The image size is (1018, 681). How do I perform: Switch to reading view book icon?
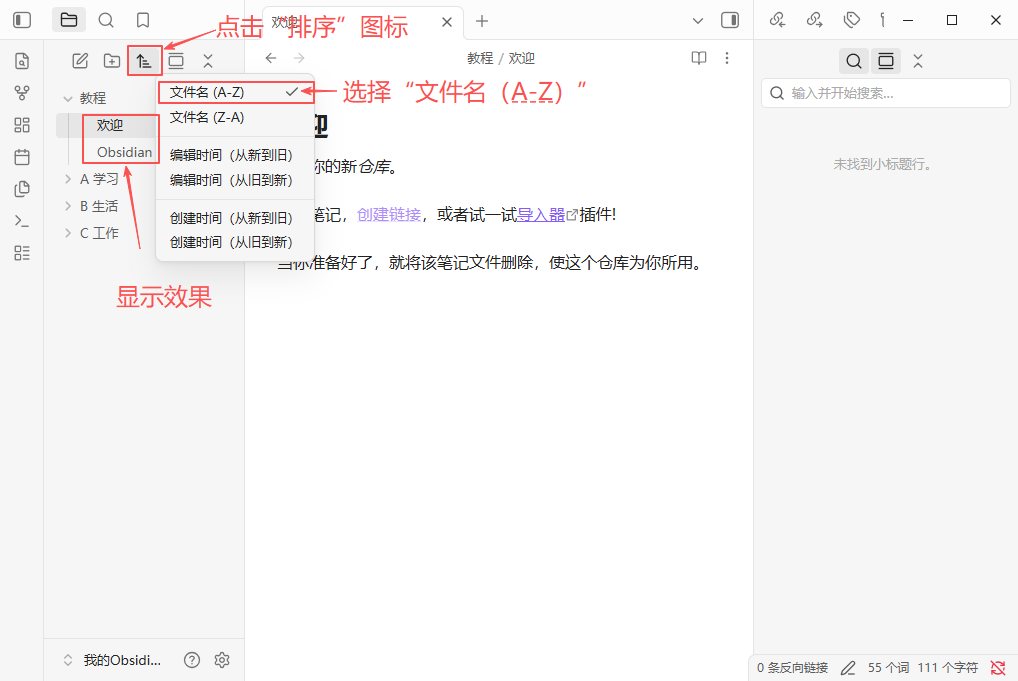[x=699, y=58]
